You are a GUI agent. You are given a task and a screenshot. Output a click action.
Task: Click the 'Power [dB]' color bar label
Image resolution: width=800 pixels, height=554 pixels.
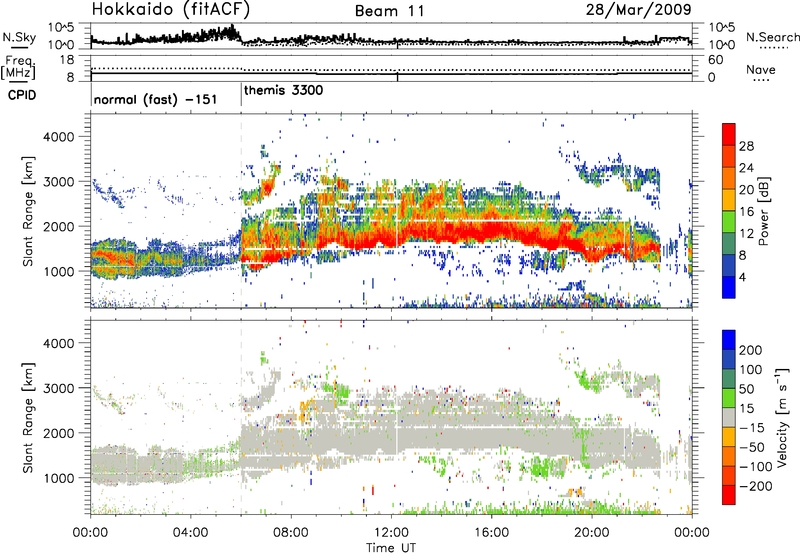pyautogui.click(x=763, y=211)
